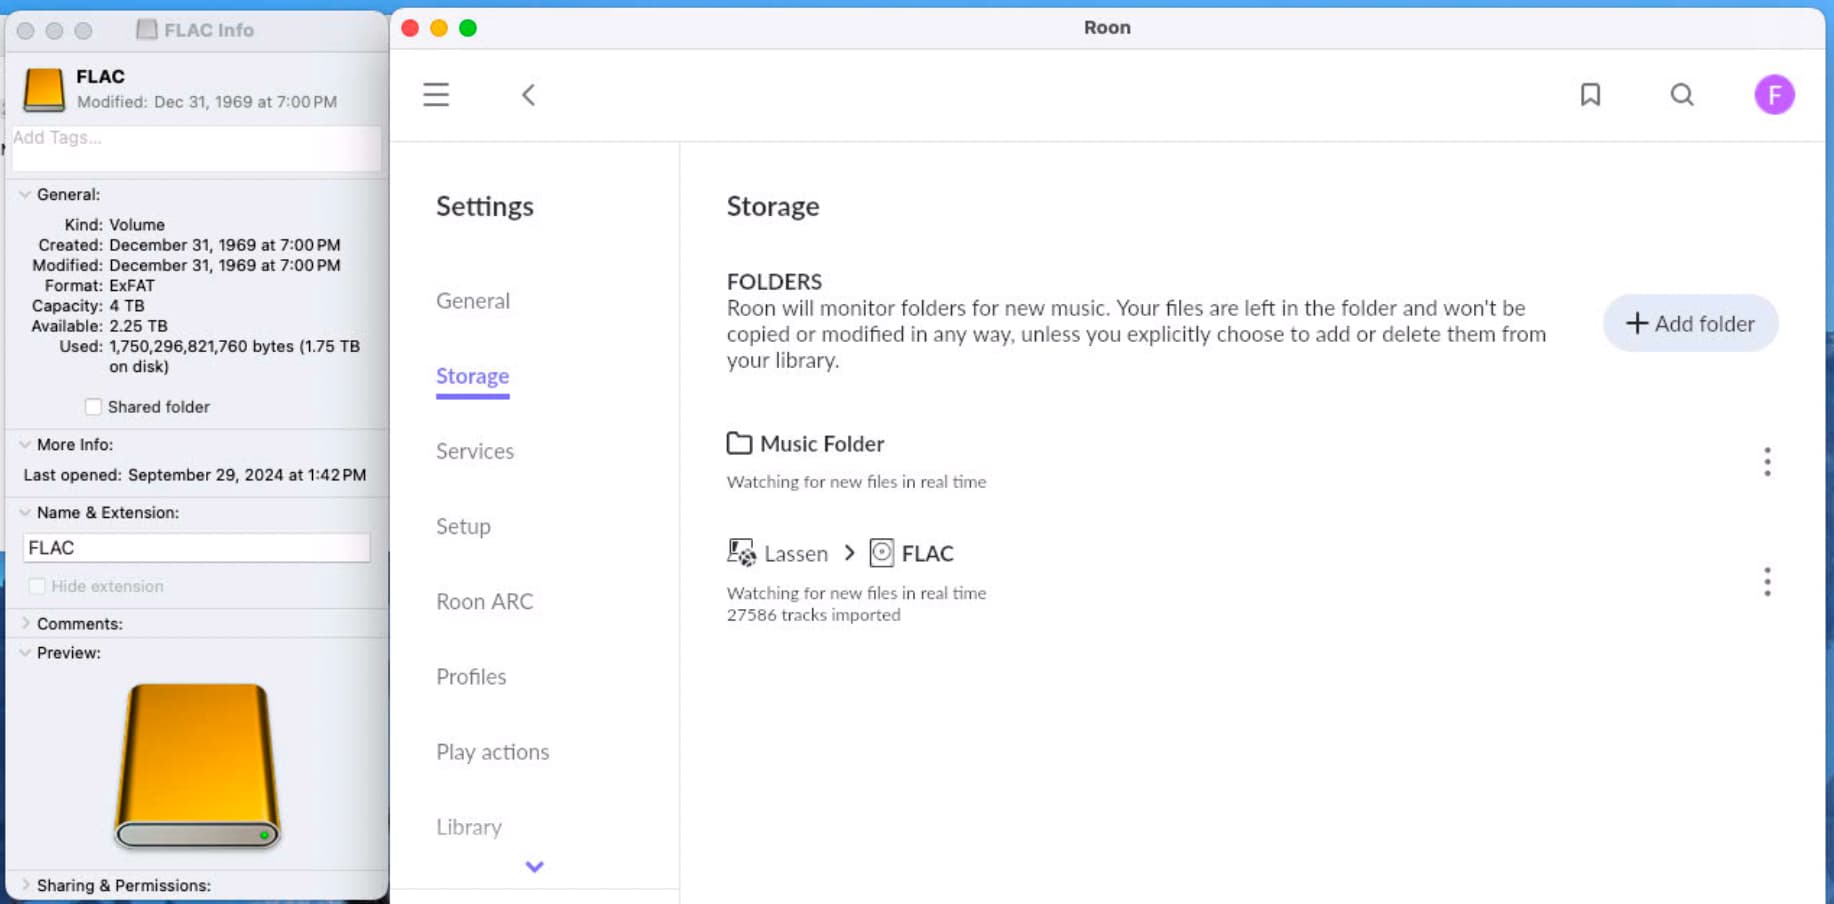Click the "Available: 2.25 TB" value
The height and width of the screenshot is (904, 1834).
pyautogui.click(x=138, y=326)
